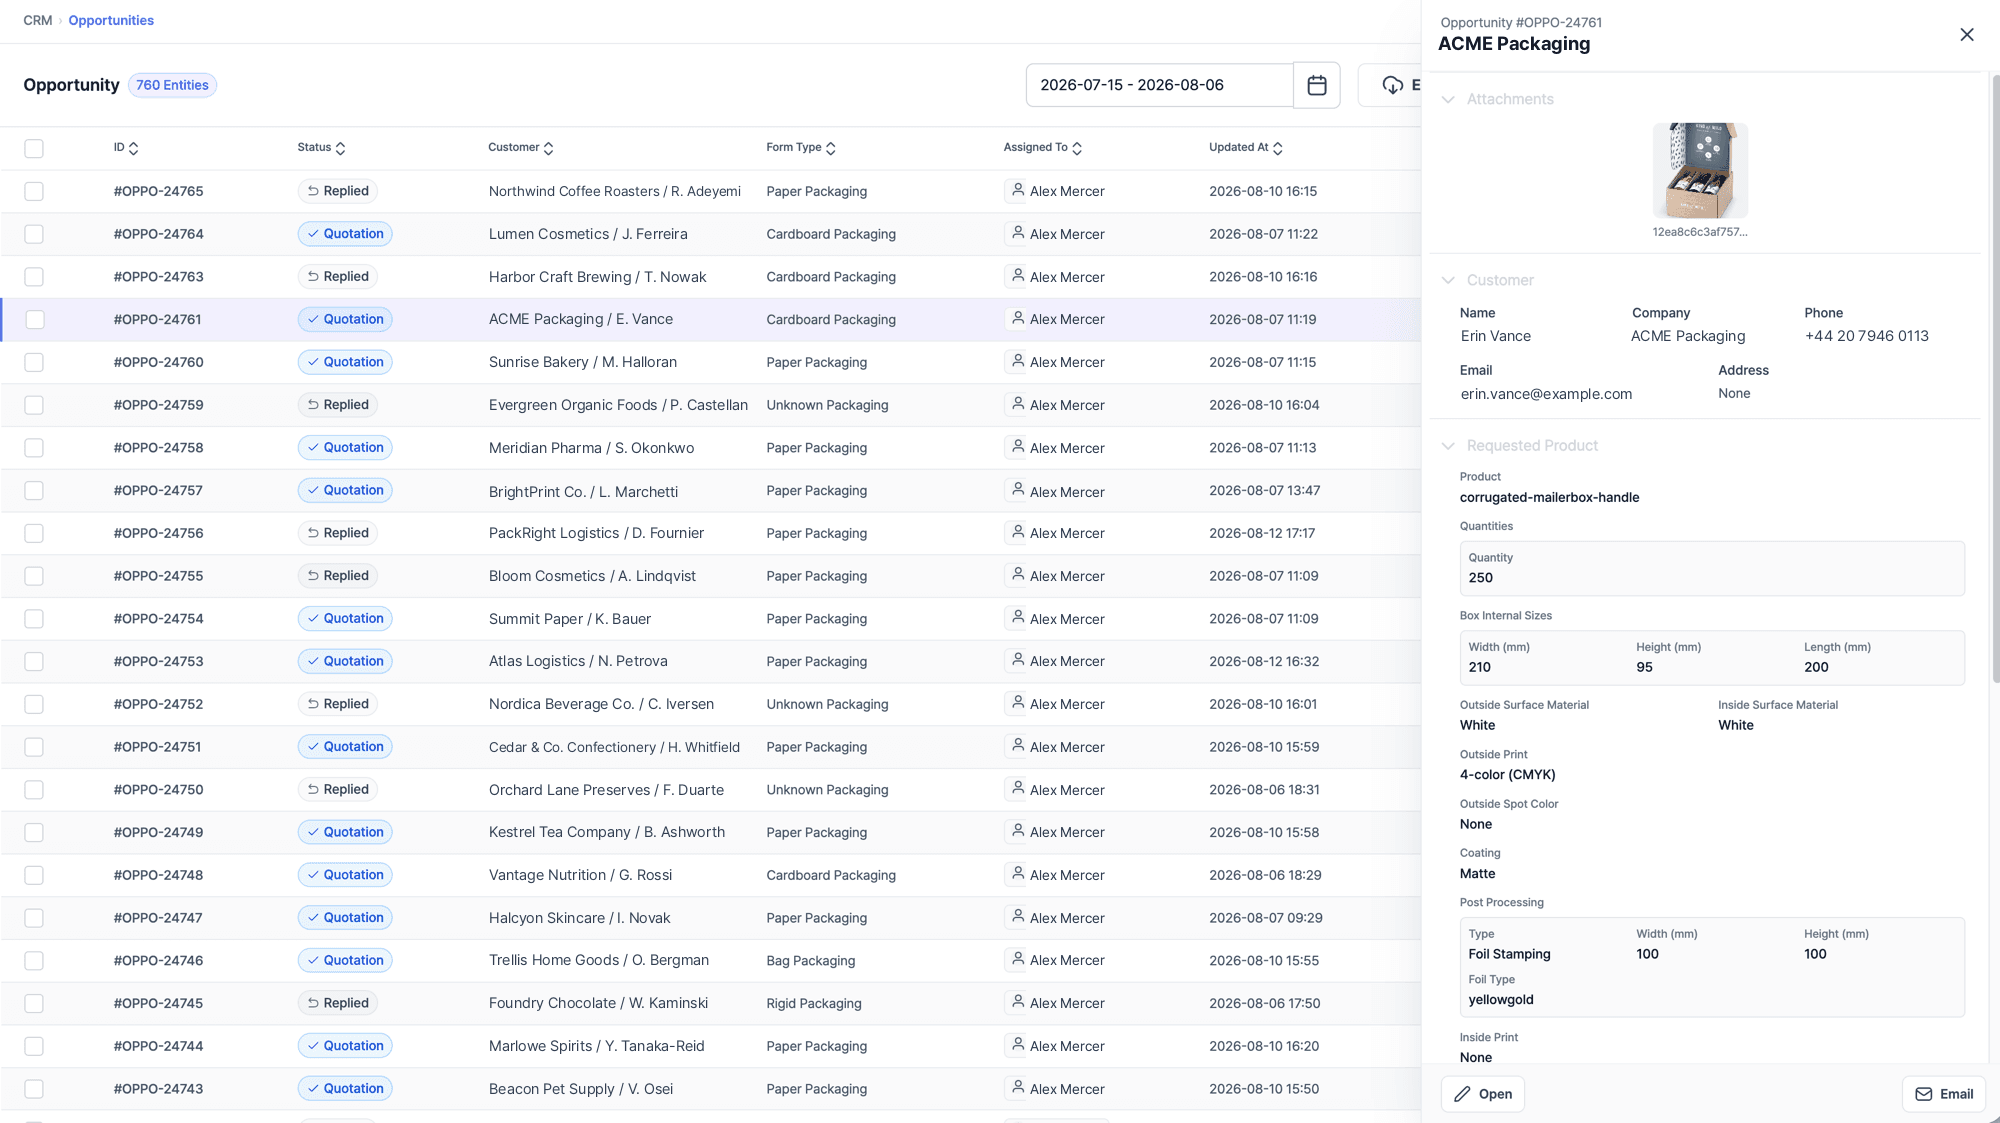Check the box for #OPPO-24744
This screenshot has width=2000, height=1123.
point(34,1046)
